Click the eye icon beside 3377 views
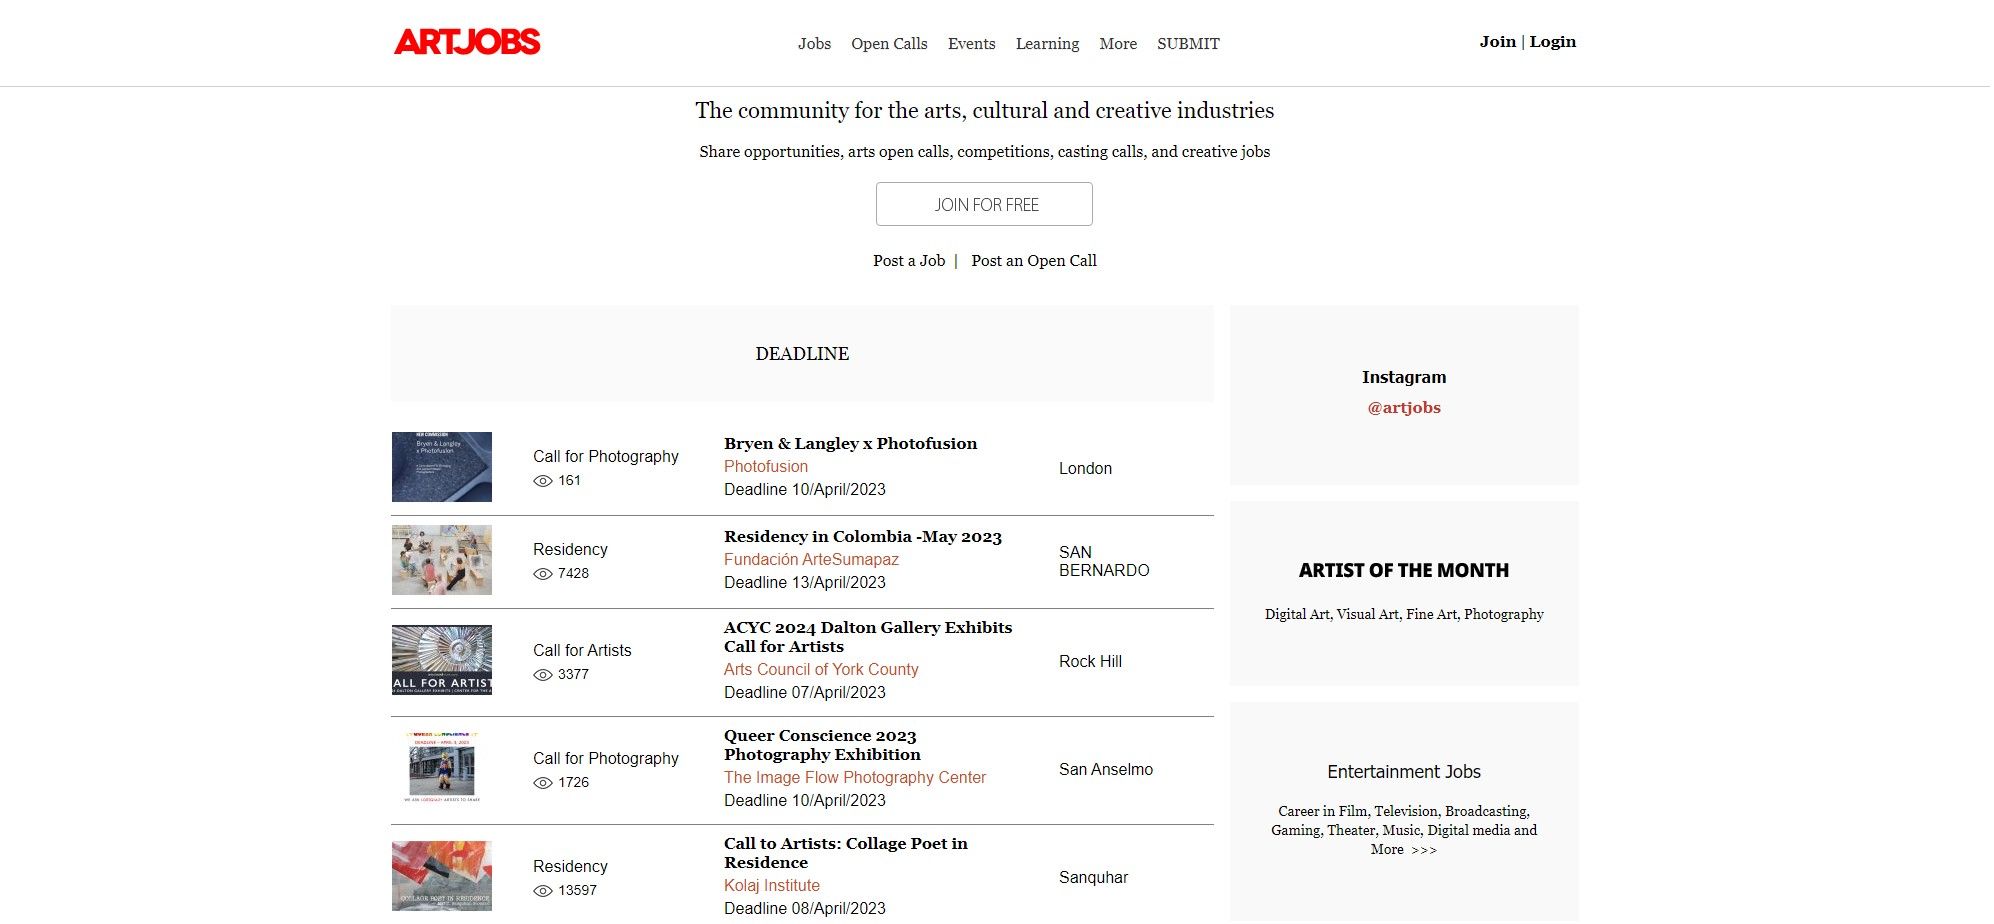Image resolution: width=1994 pixels, height=924 pixels. [543, 675]
